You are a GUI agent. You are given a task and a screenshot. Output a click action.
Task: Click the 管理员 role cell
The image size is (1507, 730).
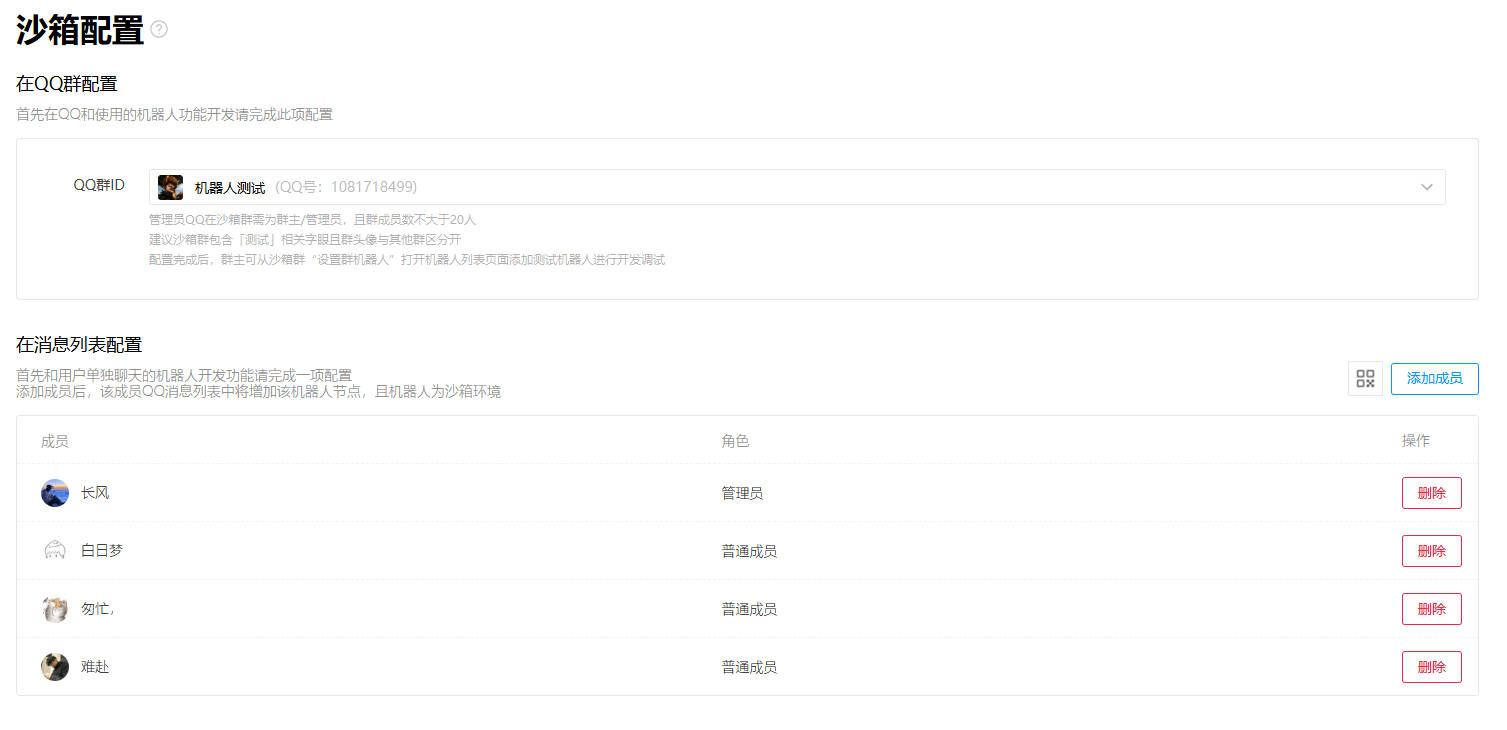[x=742, y=493]
